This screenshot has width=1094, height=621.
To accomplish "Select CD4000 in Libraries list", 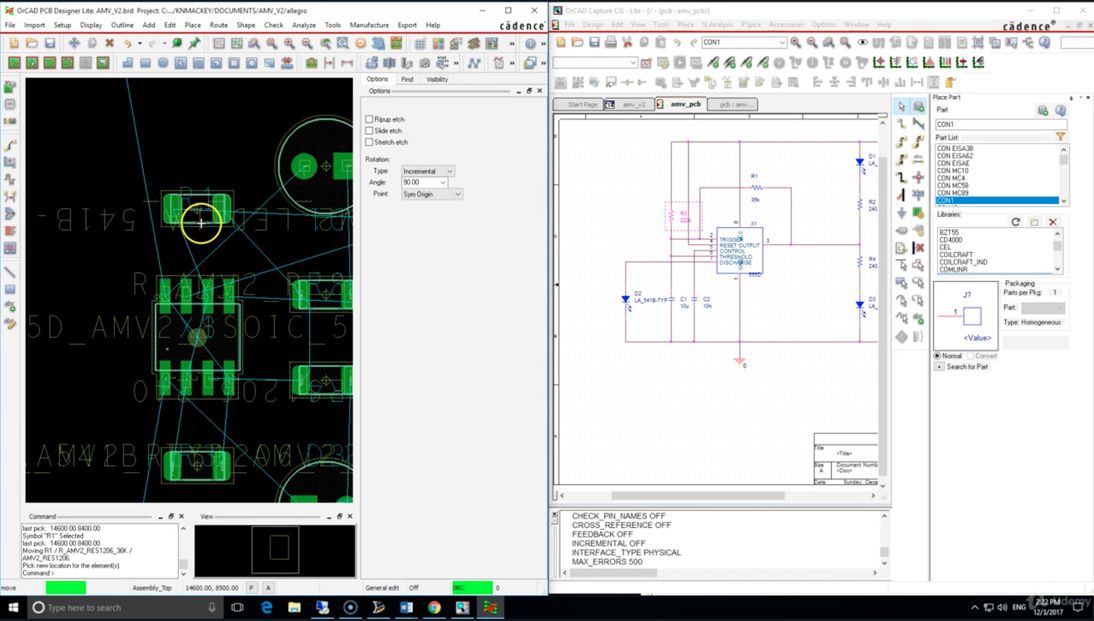I will pos(951,240).
